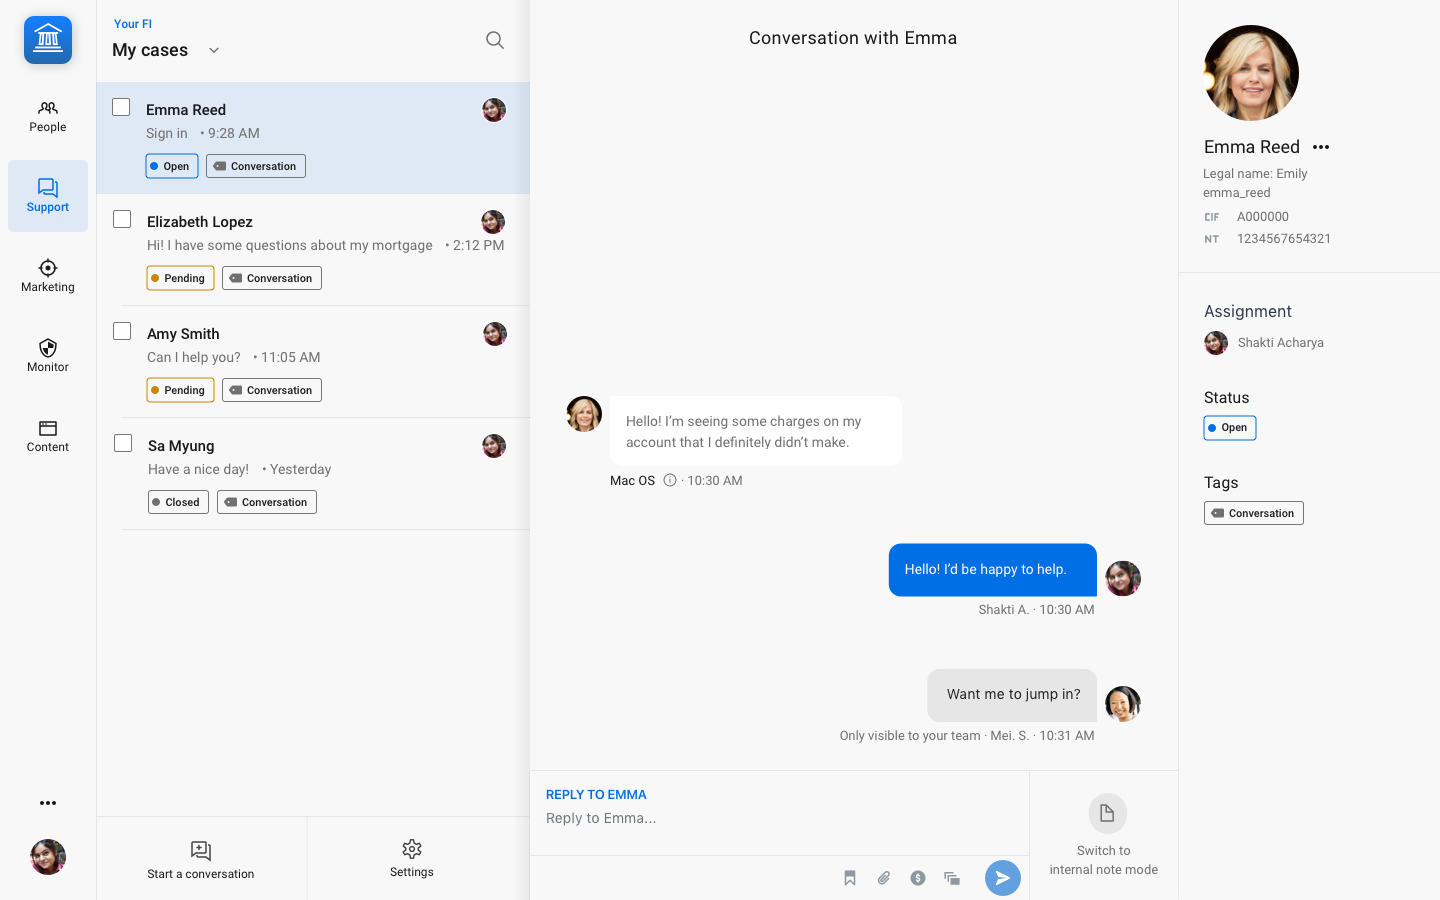The width and height of the screenshot is (1440, 900).
Task: Tick the Amy Smith case checkbox
Action: (122, 331)
